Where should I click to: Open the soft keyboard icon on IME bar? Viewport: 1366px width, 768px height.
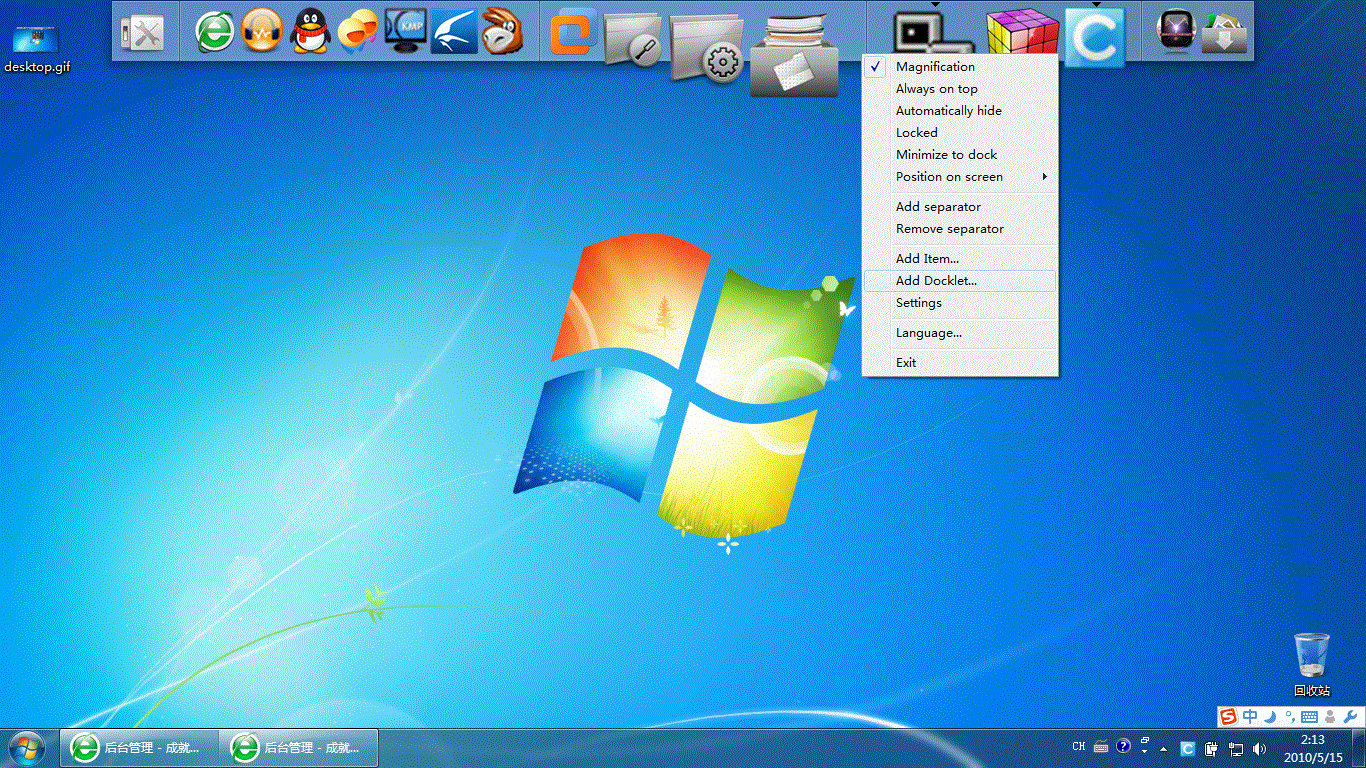click(1310, 716)
